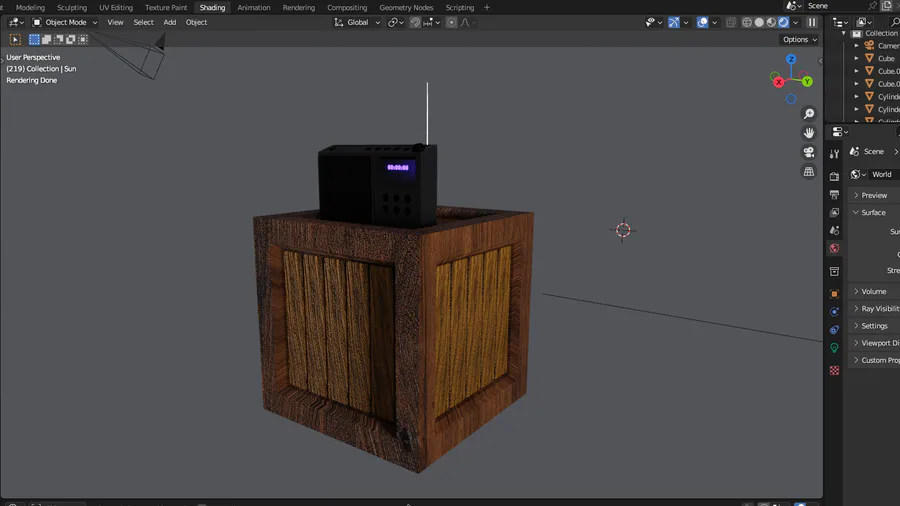Switch to the UV Editing workspace tab
The image size is (900, 506).
tap(116, 7)
